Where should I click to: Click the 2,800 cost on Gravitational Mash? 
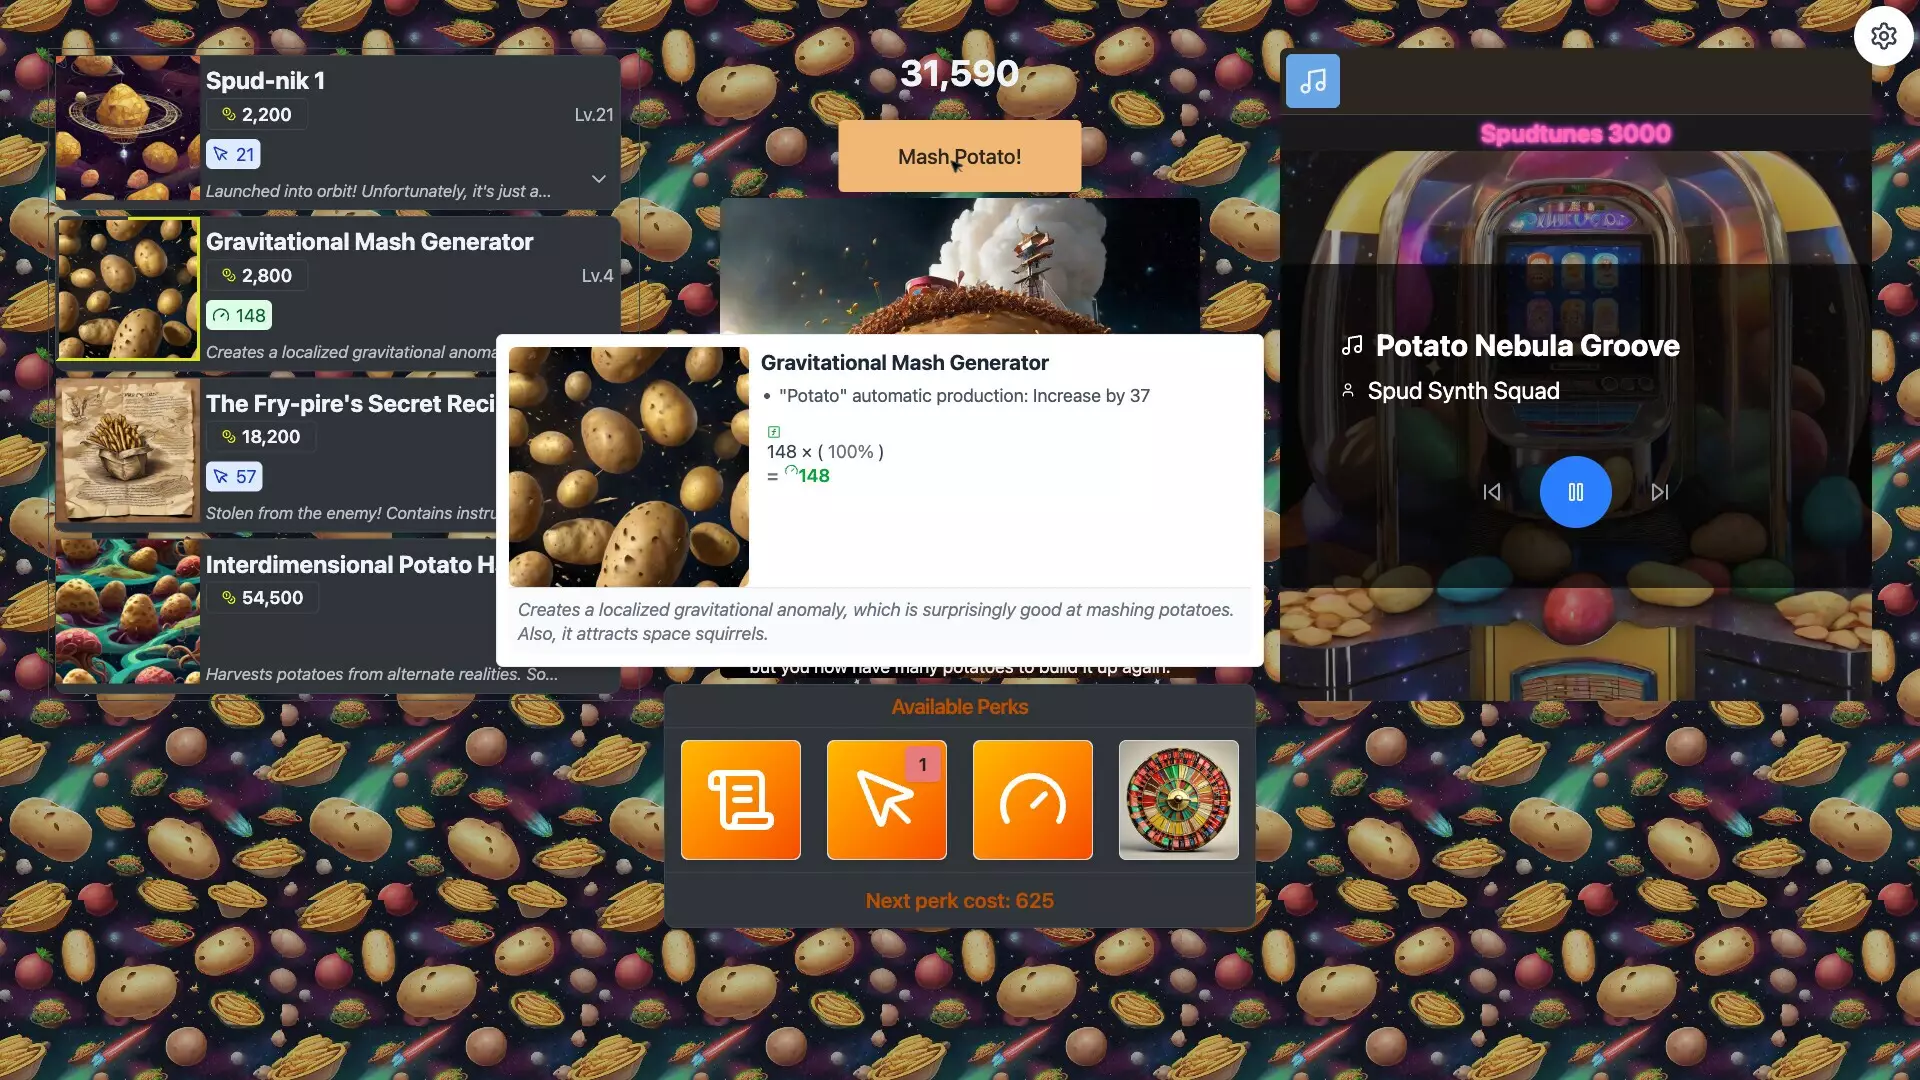[257, 276]
